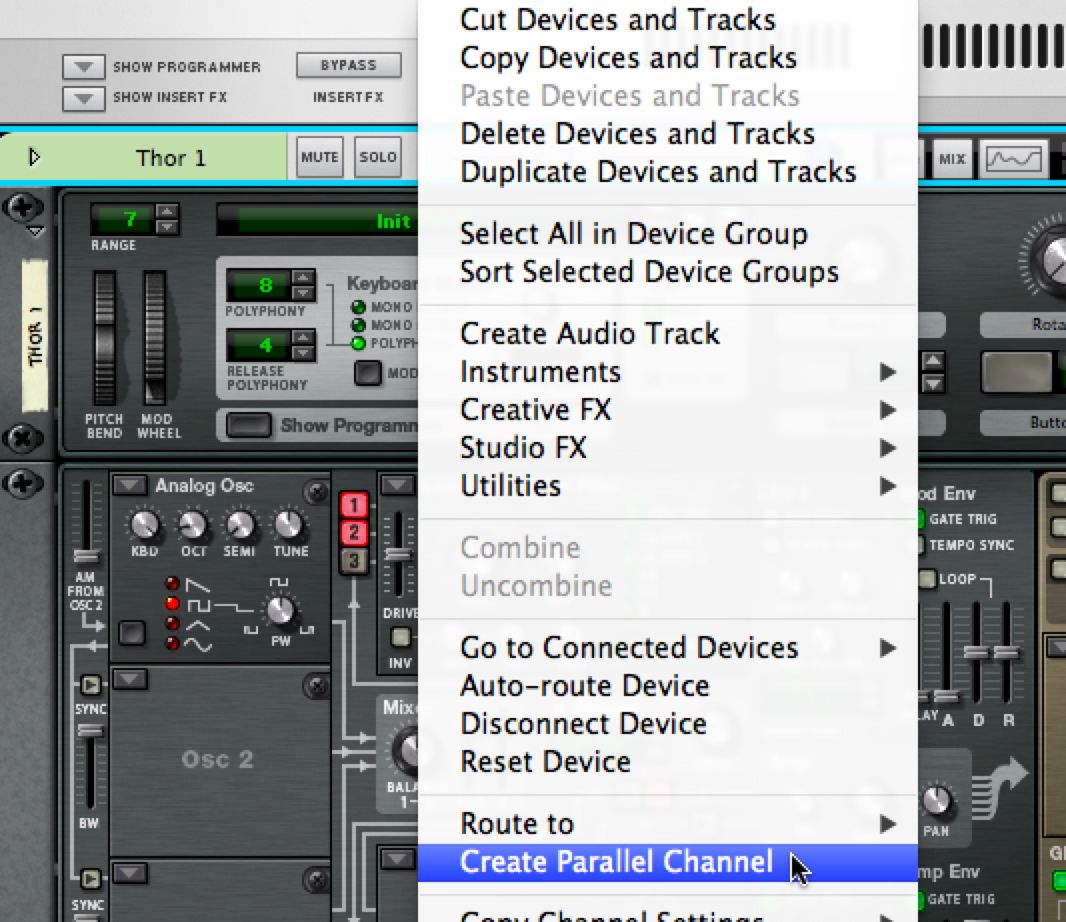
Task: Open the Instruments submenu
Action: click(x=668, y=372)
